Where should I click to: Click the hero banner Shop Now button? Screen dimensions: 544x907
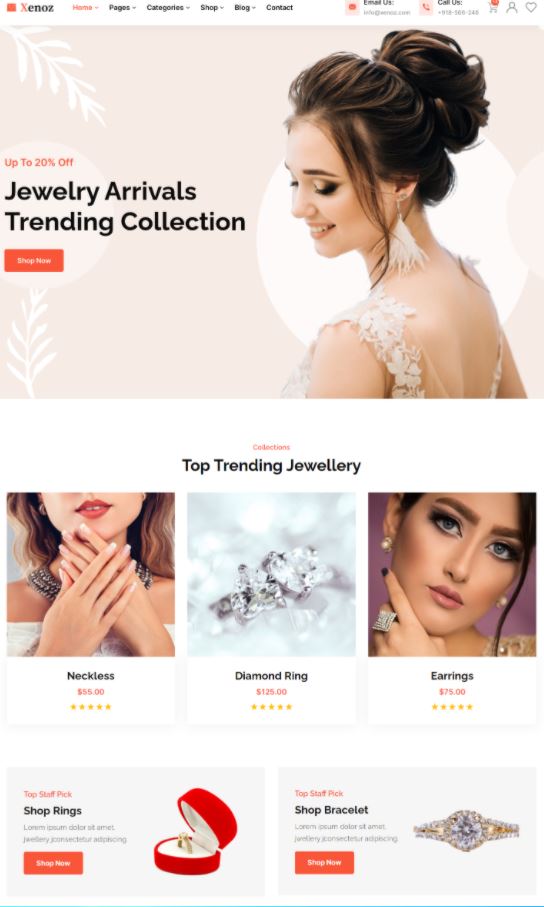34,260
